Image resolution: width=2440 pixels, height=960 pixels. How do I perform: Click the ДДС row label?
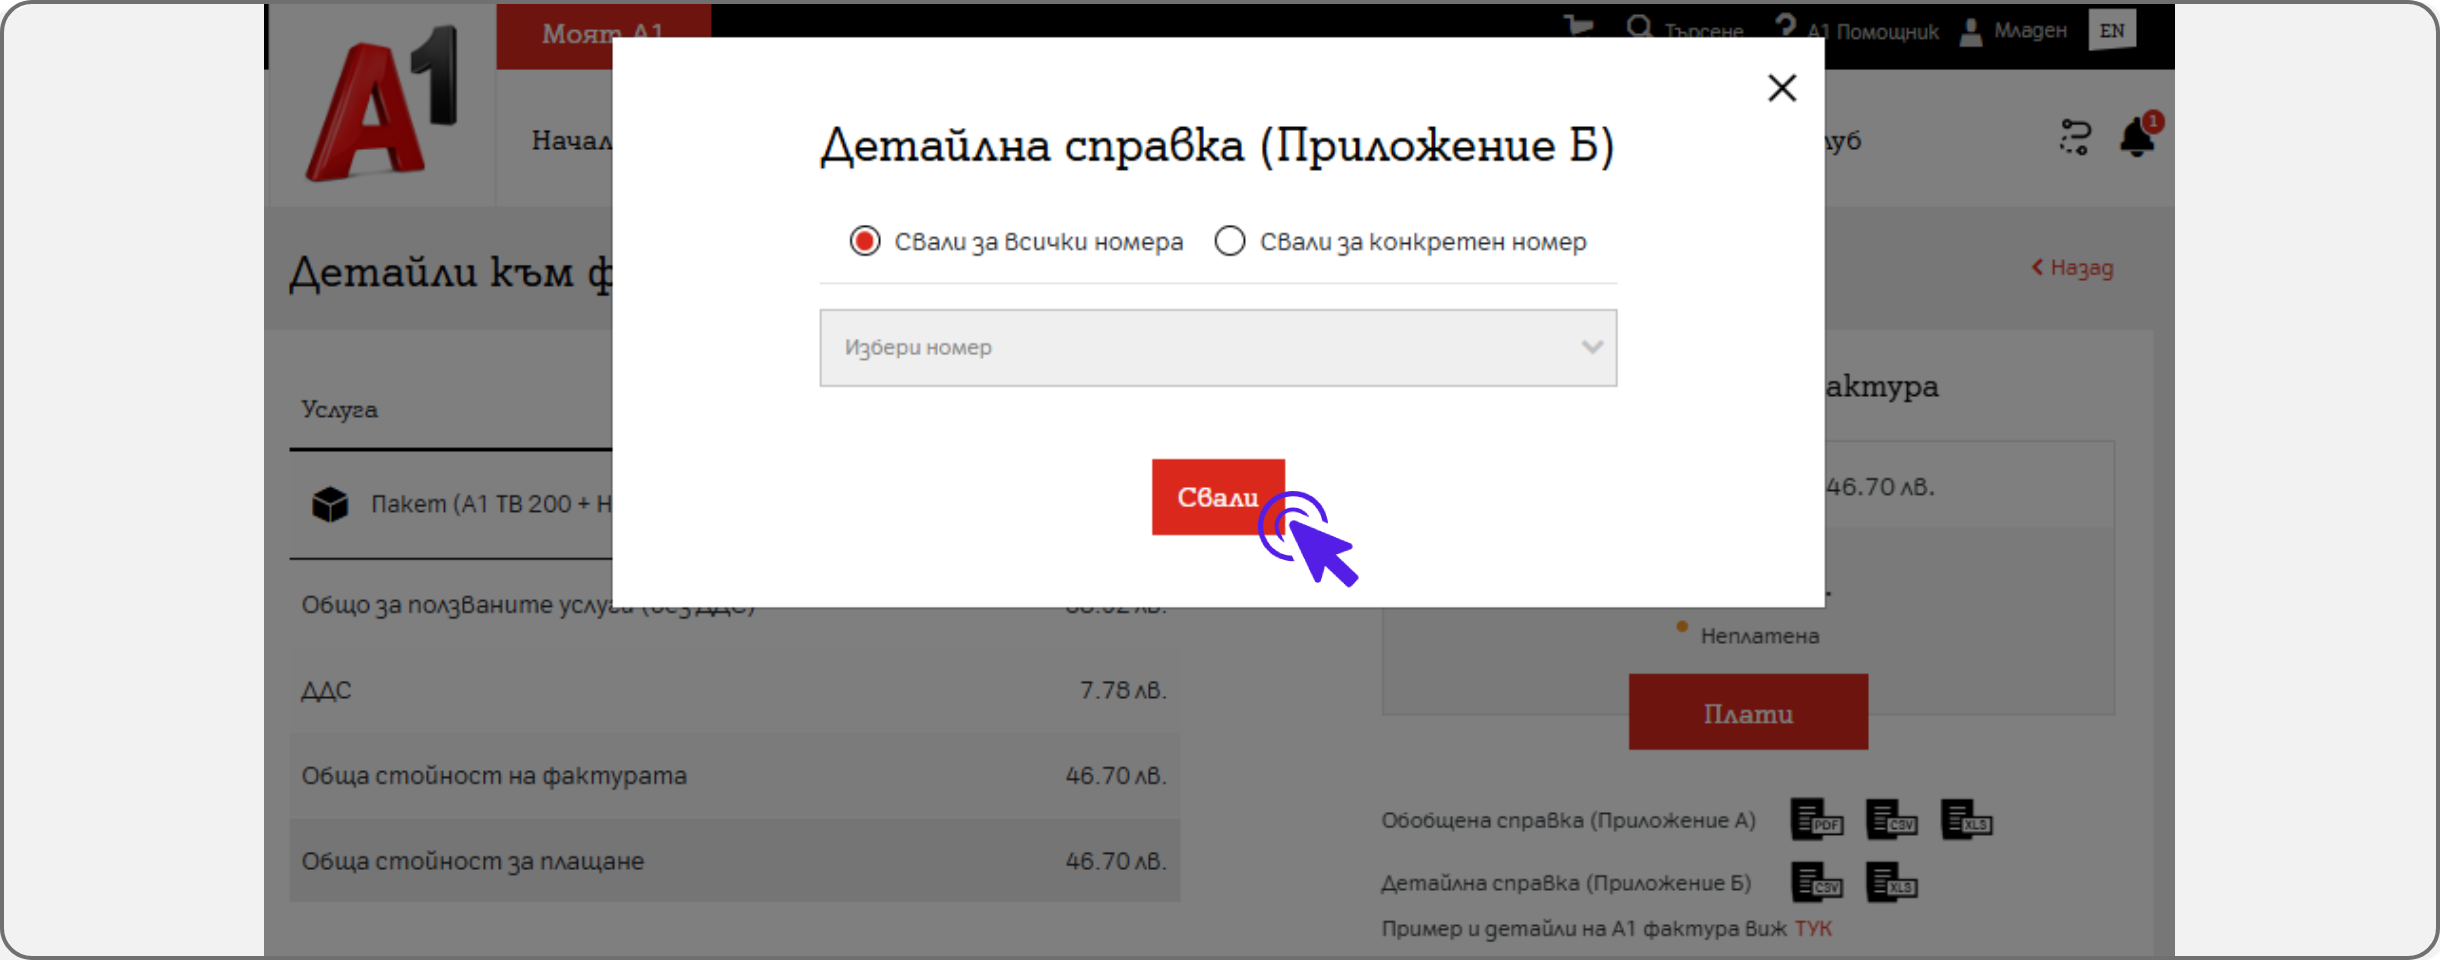[326, 691]
